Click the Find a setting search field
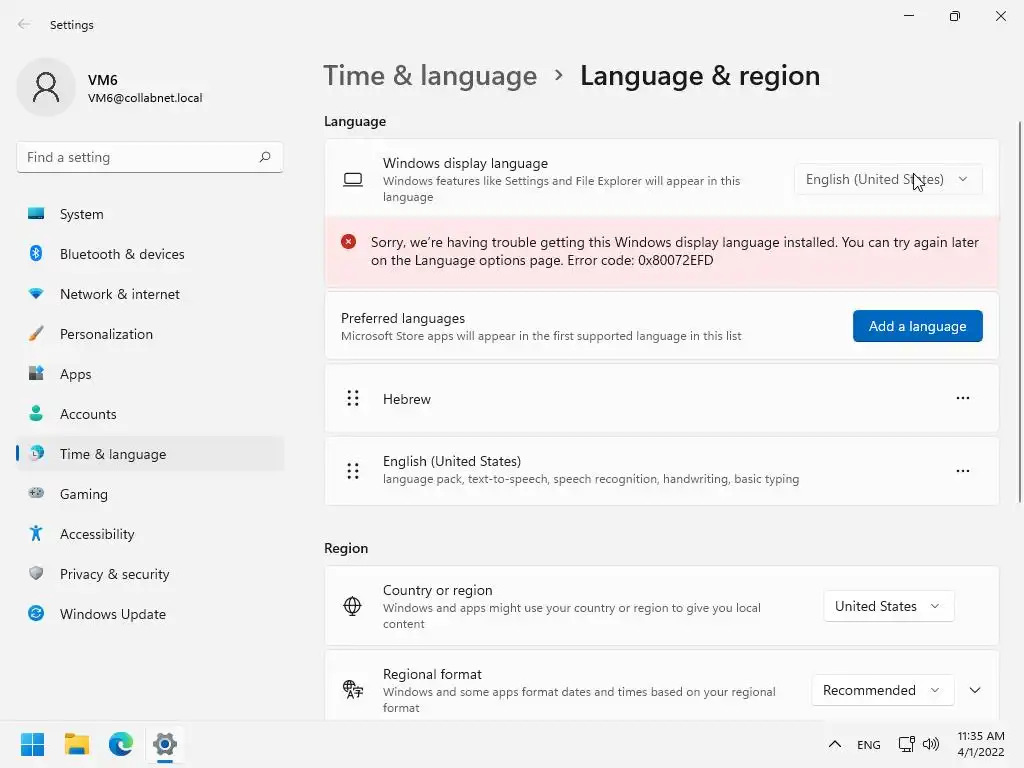The image size is (1024, 768). click(x=150, y=157)
